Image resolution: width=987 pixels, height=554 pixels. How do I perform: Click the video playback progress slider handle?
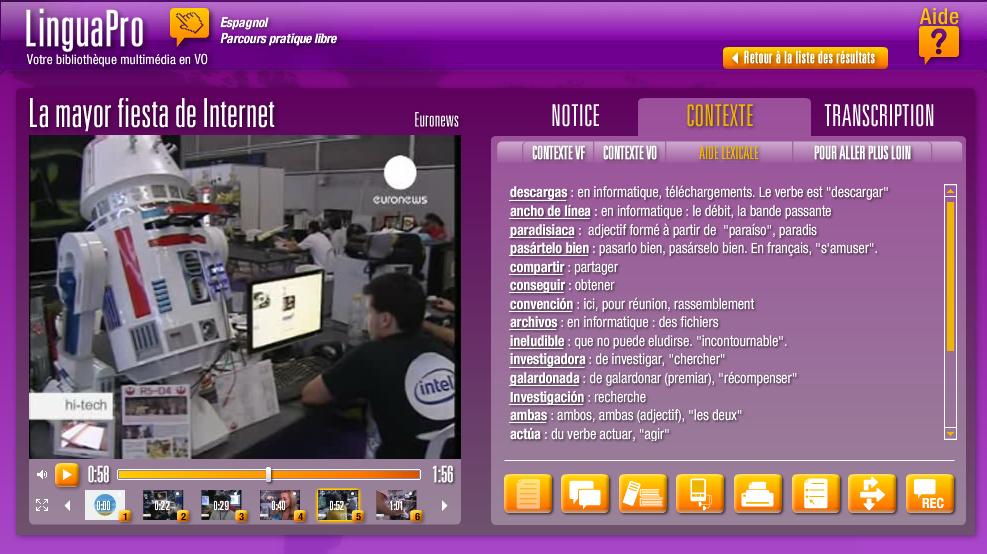pos(269,475)
